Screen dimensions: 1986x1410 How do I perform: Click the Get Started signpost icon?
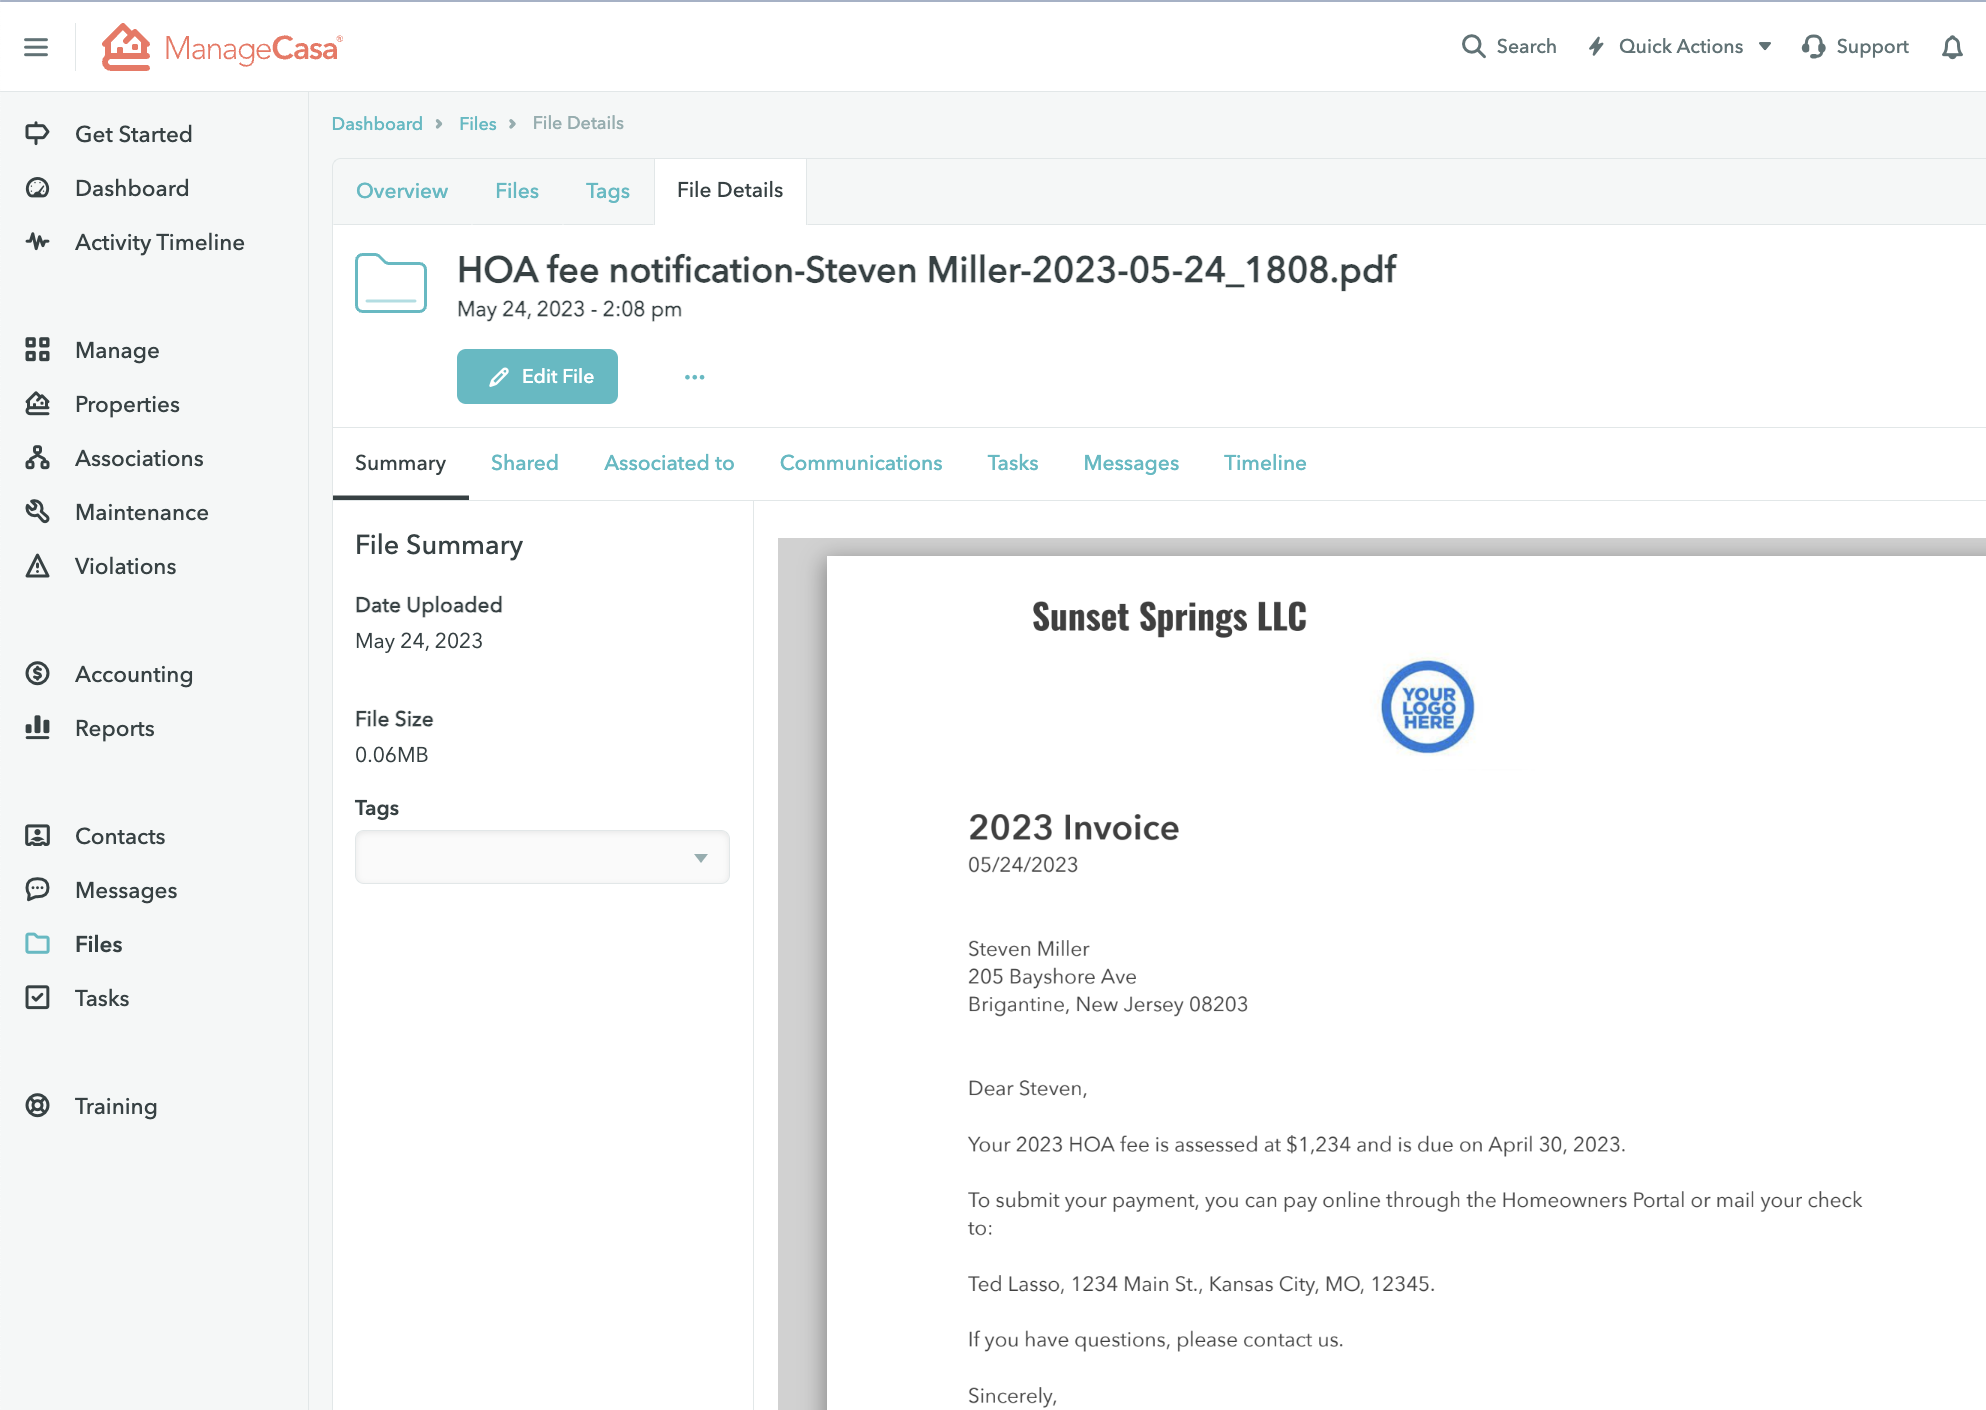tap(37, 134)
